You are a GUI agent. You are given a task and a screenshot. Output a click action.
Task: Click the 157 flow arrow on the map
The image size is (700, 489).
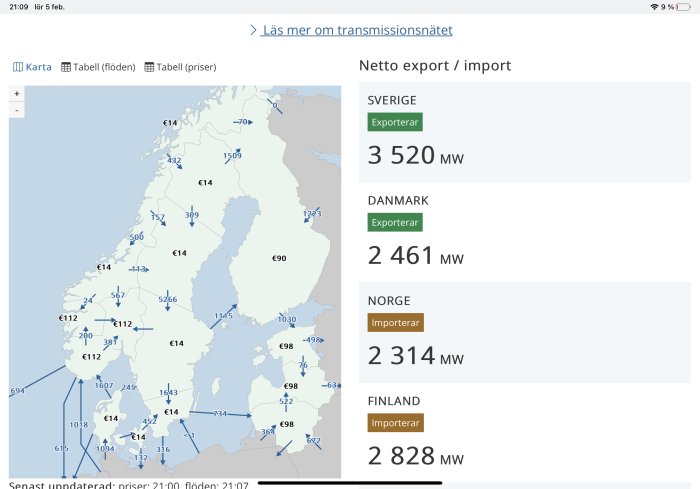pyautogui.click(x=158, y=217)
